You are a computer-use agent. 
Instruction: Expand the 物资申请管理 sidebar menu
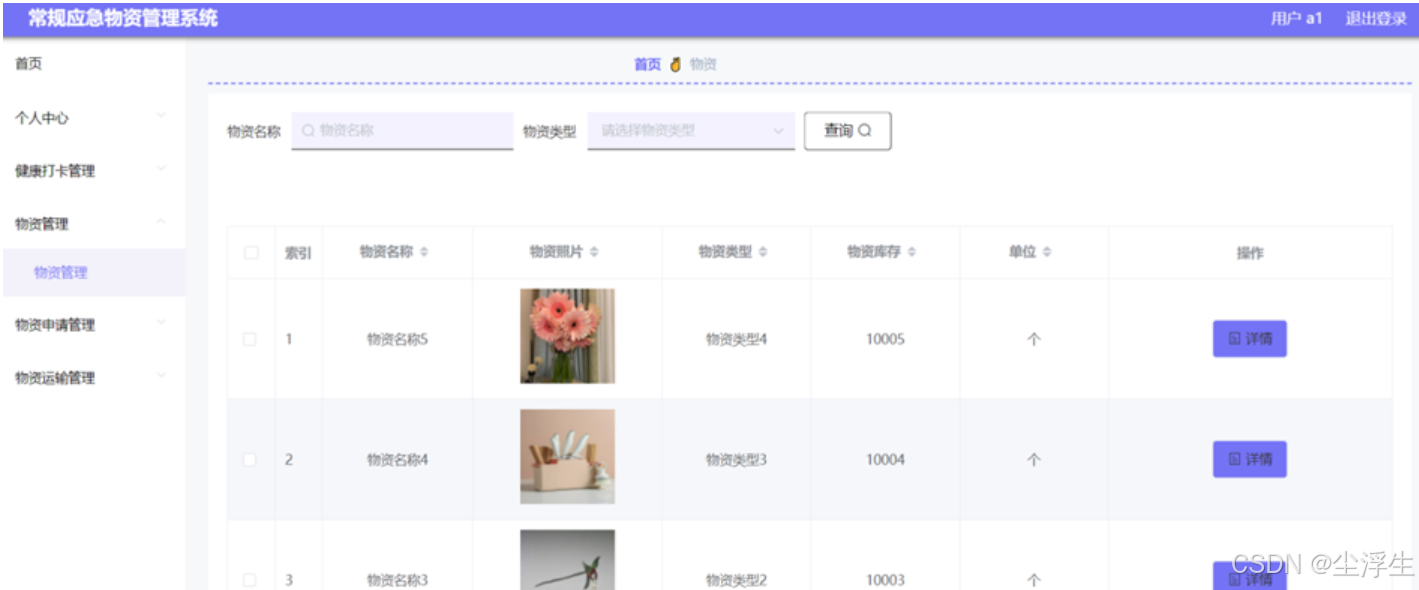[93, 325]
